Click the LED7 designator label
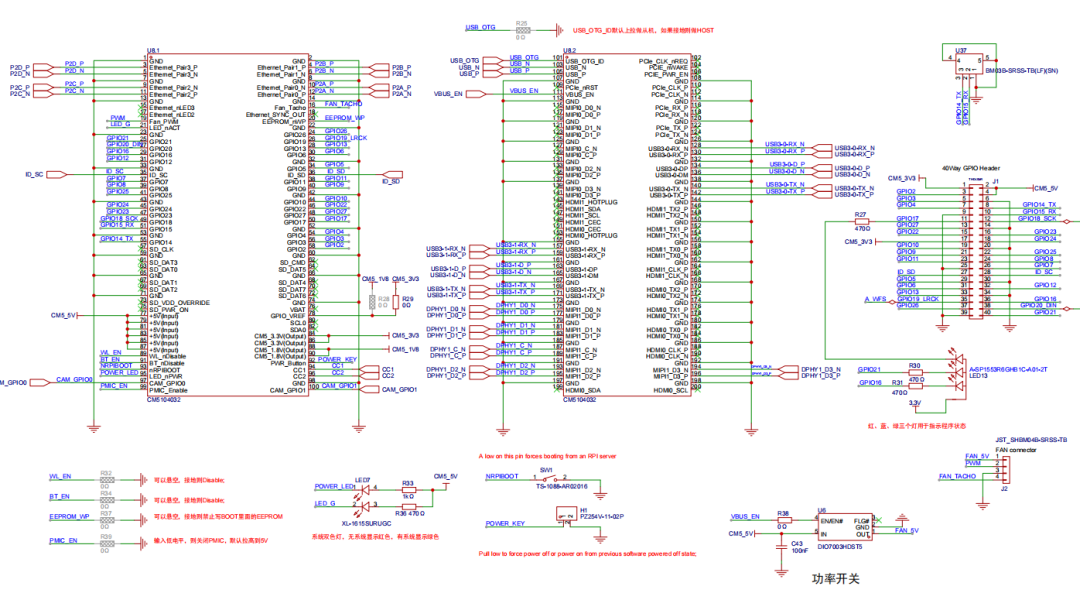The image size is (1080, 593). 362,480
